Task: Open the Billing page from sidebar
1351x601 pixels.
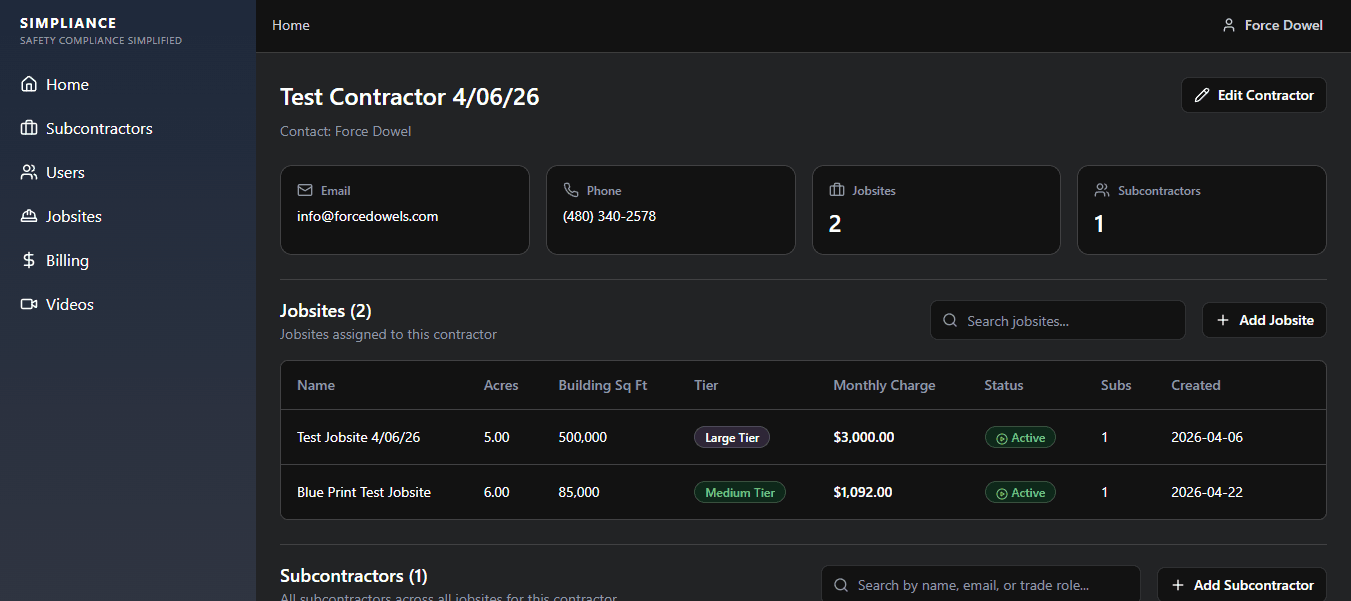Action: (x=128, y=261)
